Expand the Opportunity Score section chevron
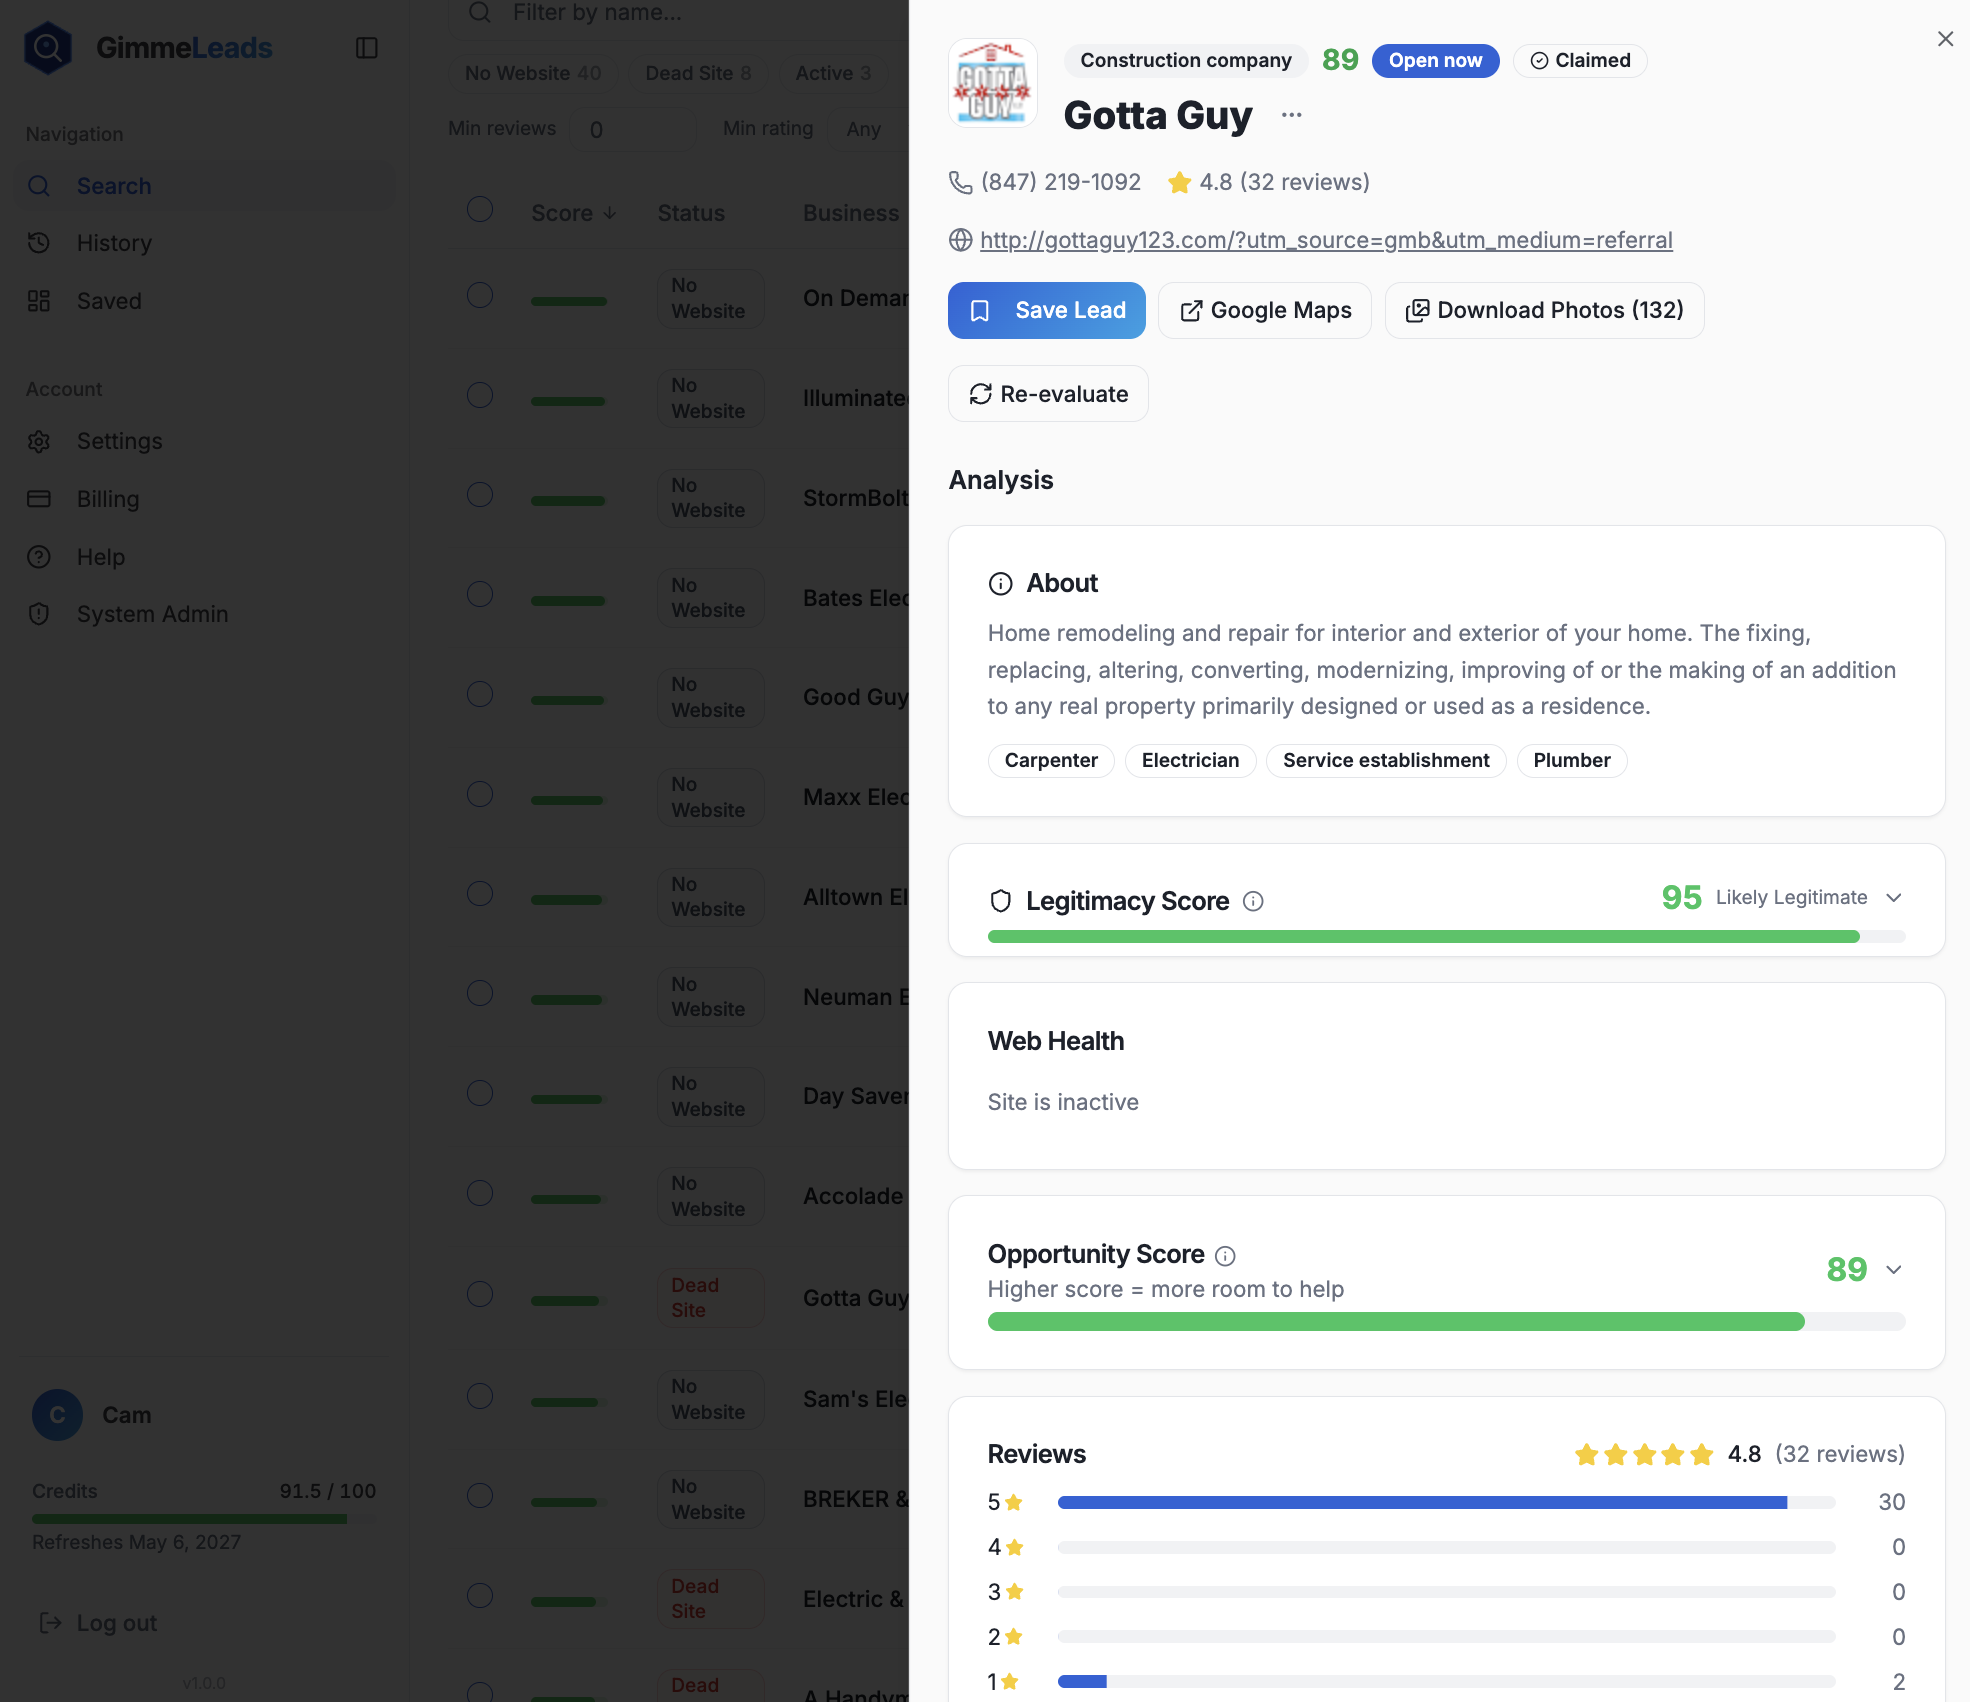The width and height of the screenshot is (1970, 1702). click(x=1893, y=1270)
